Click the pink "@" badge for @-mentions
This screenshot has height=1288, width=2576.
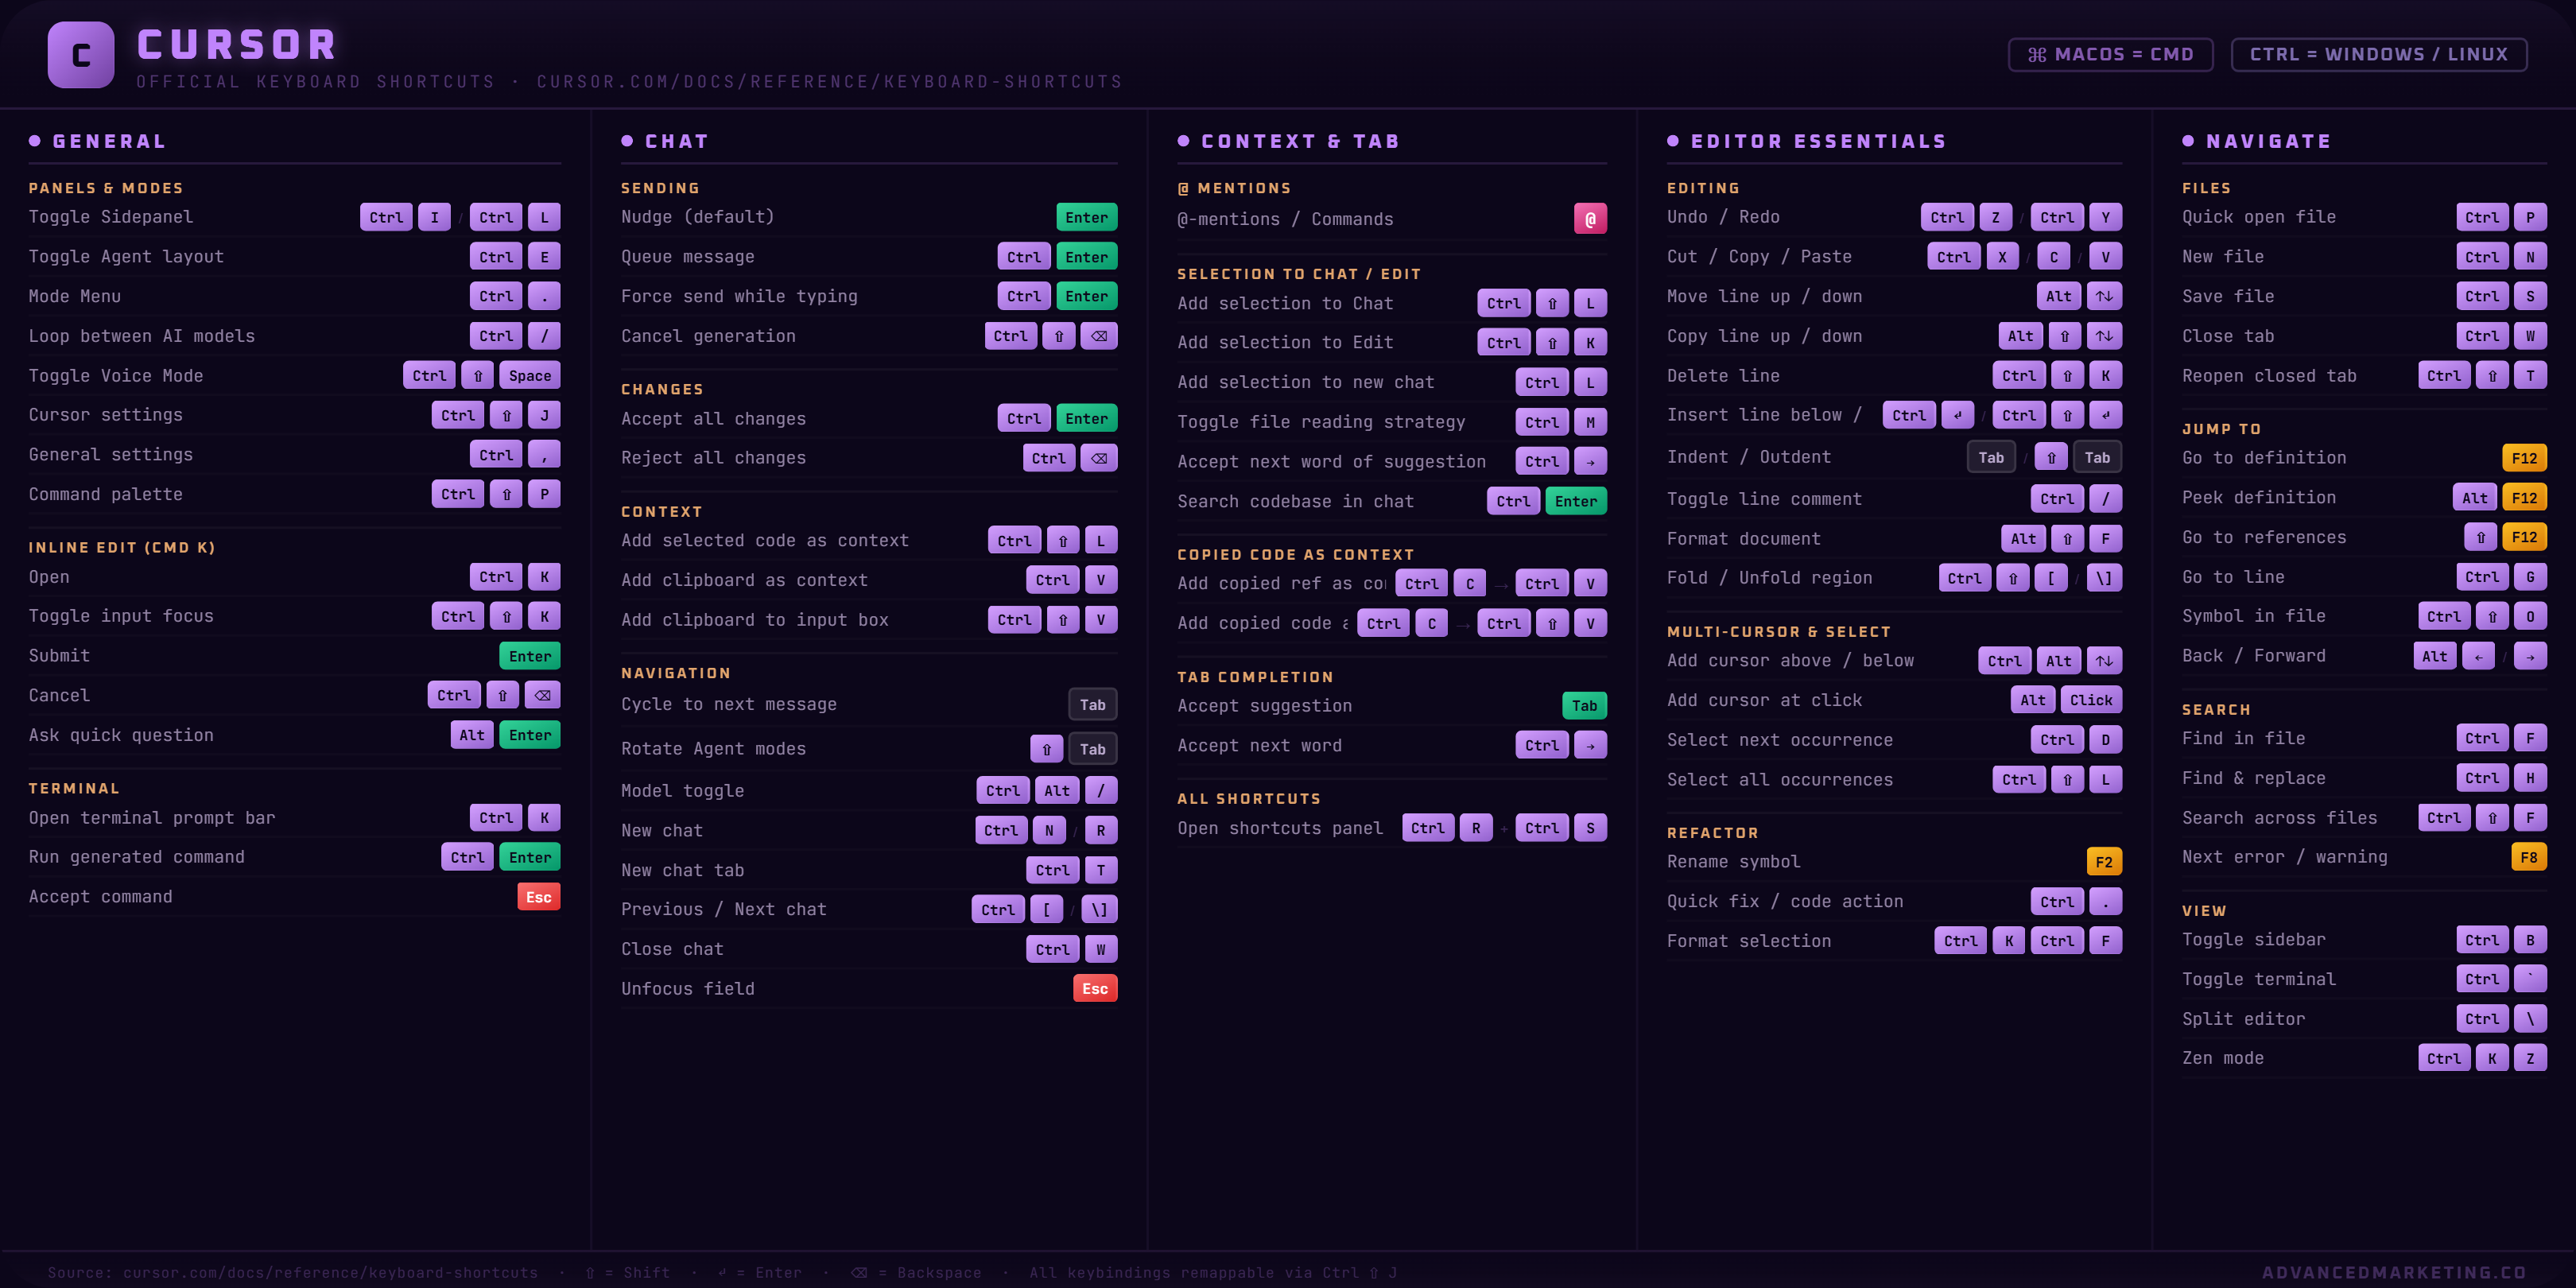click(x=1590, y=219)
